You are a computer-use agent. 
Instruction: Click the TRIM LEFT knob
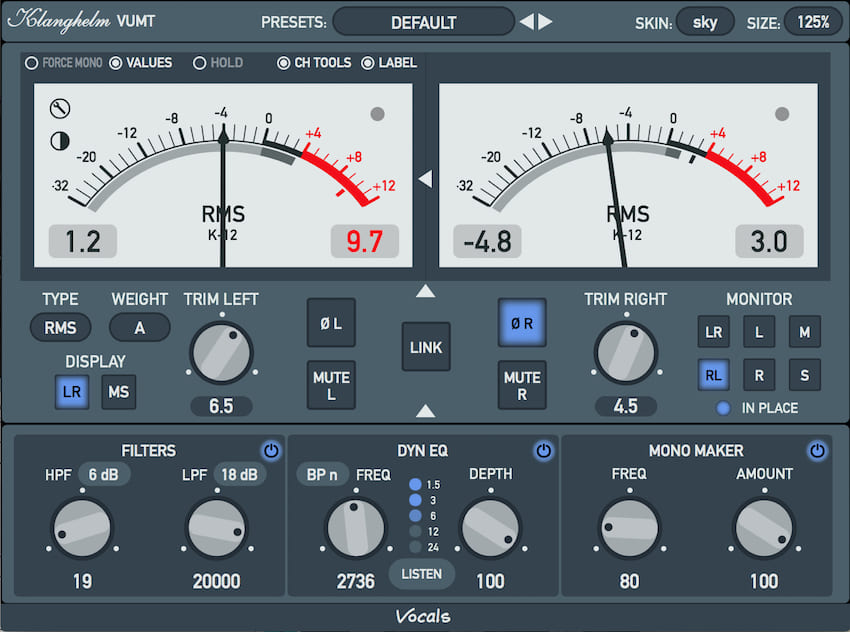click(x=221, y=353)
